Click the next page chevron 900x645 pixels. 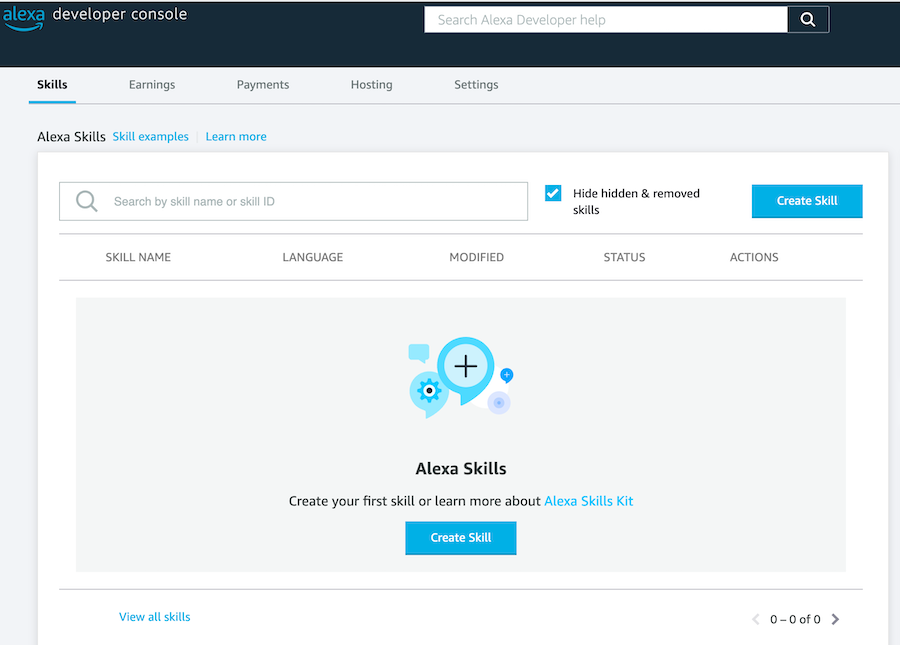pyautogui.click(x=835, y=619)
